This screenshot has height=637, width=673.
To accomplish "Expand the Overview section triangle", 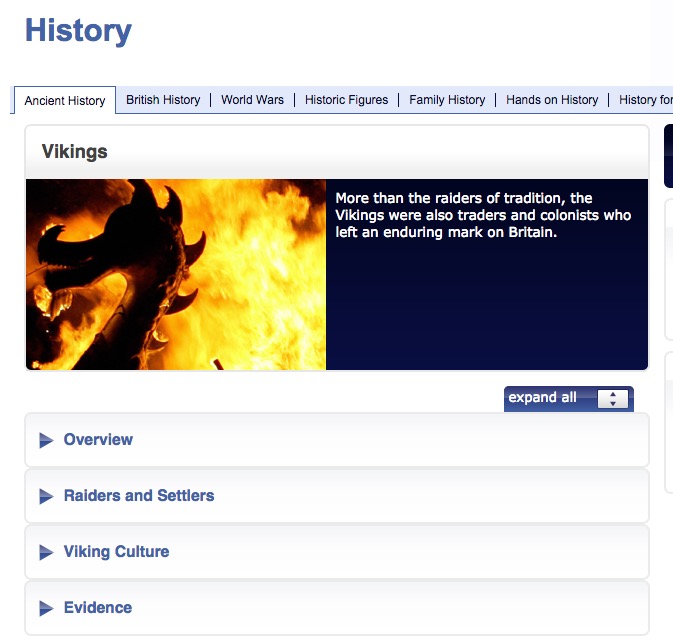I will 46,440.
